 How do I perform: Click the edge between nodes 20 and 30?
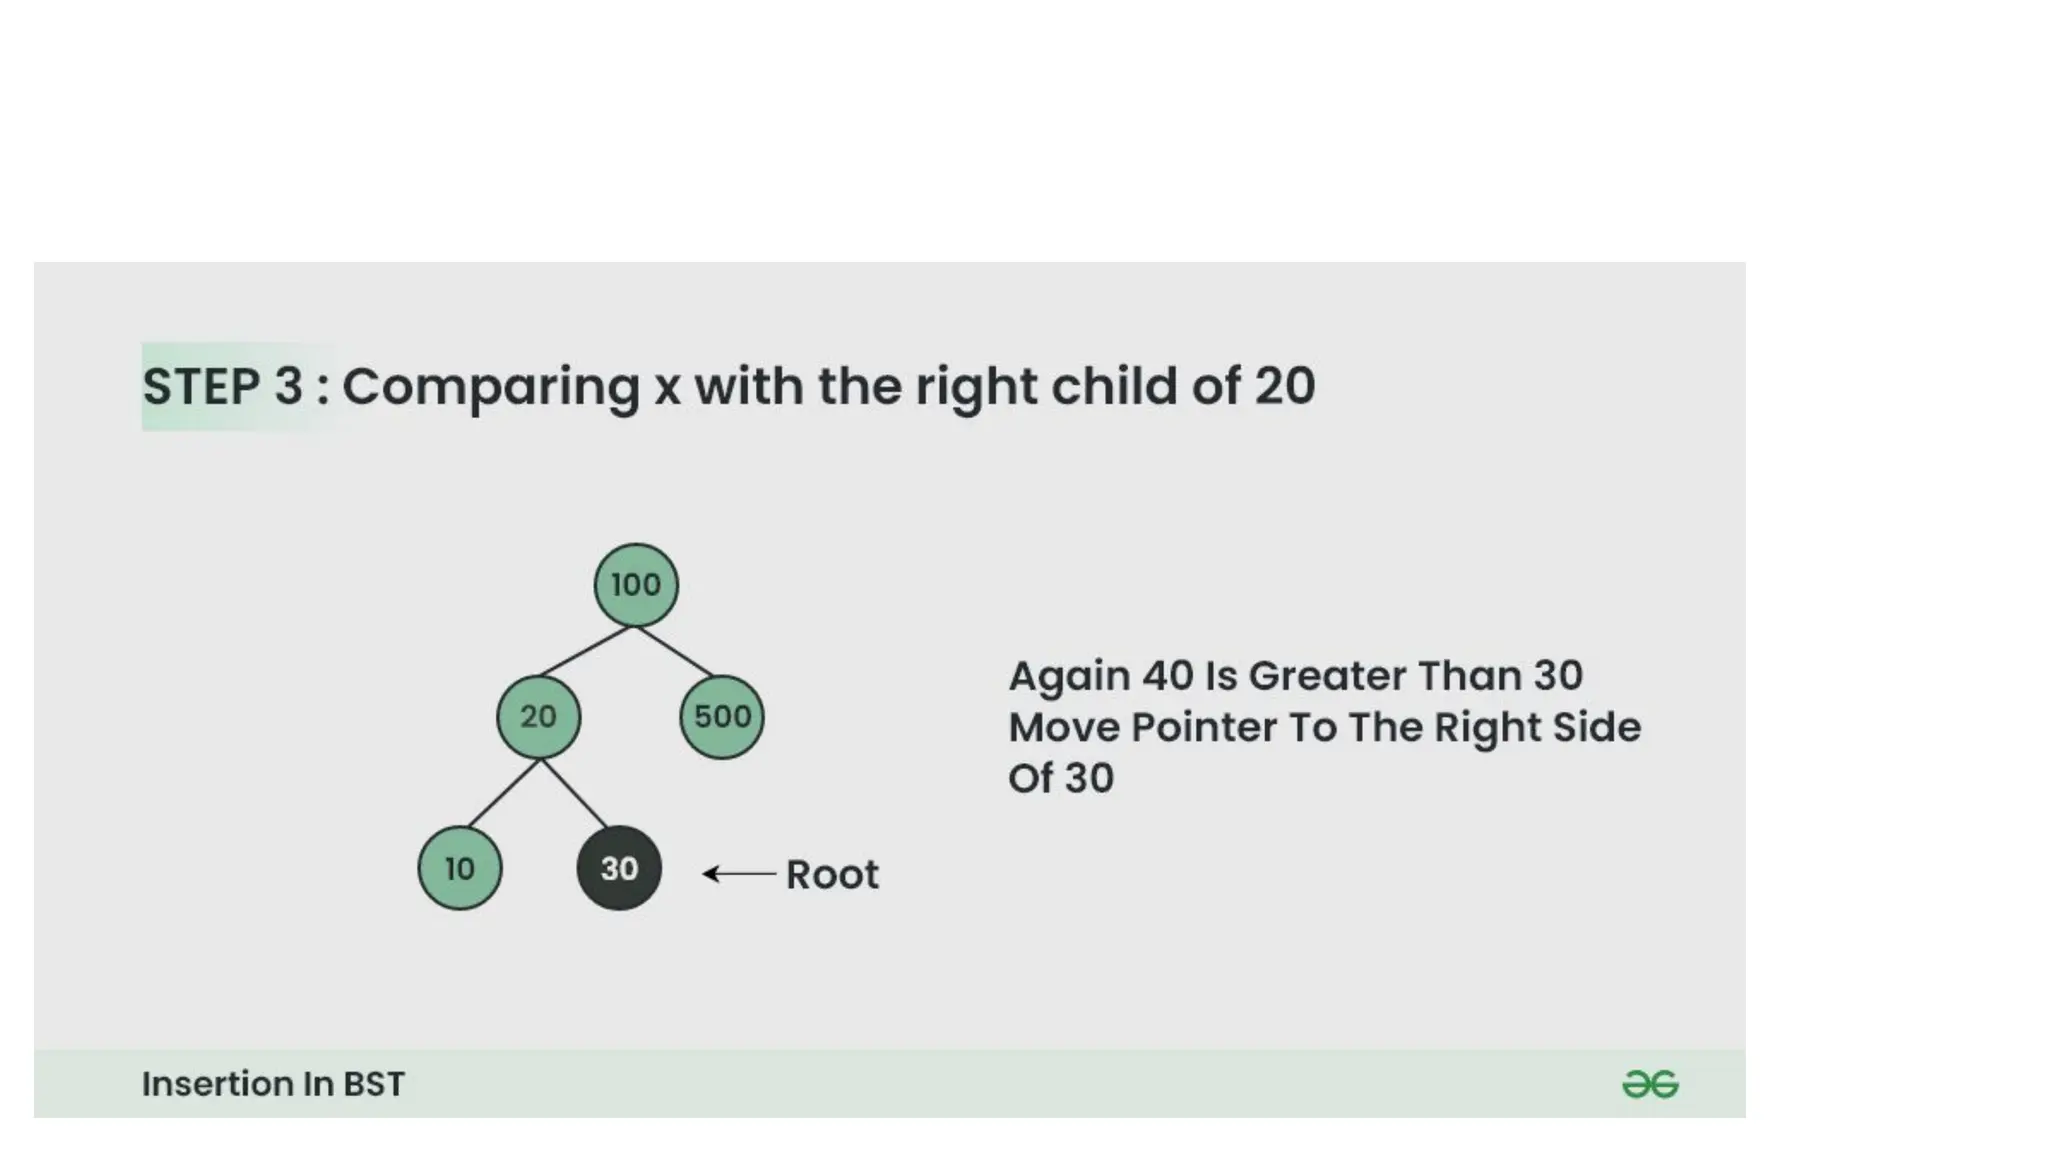pyautogui.click(x=574, y=793)
